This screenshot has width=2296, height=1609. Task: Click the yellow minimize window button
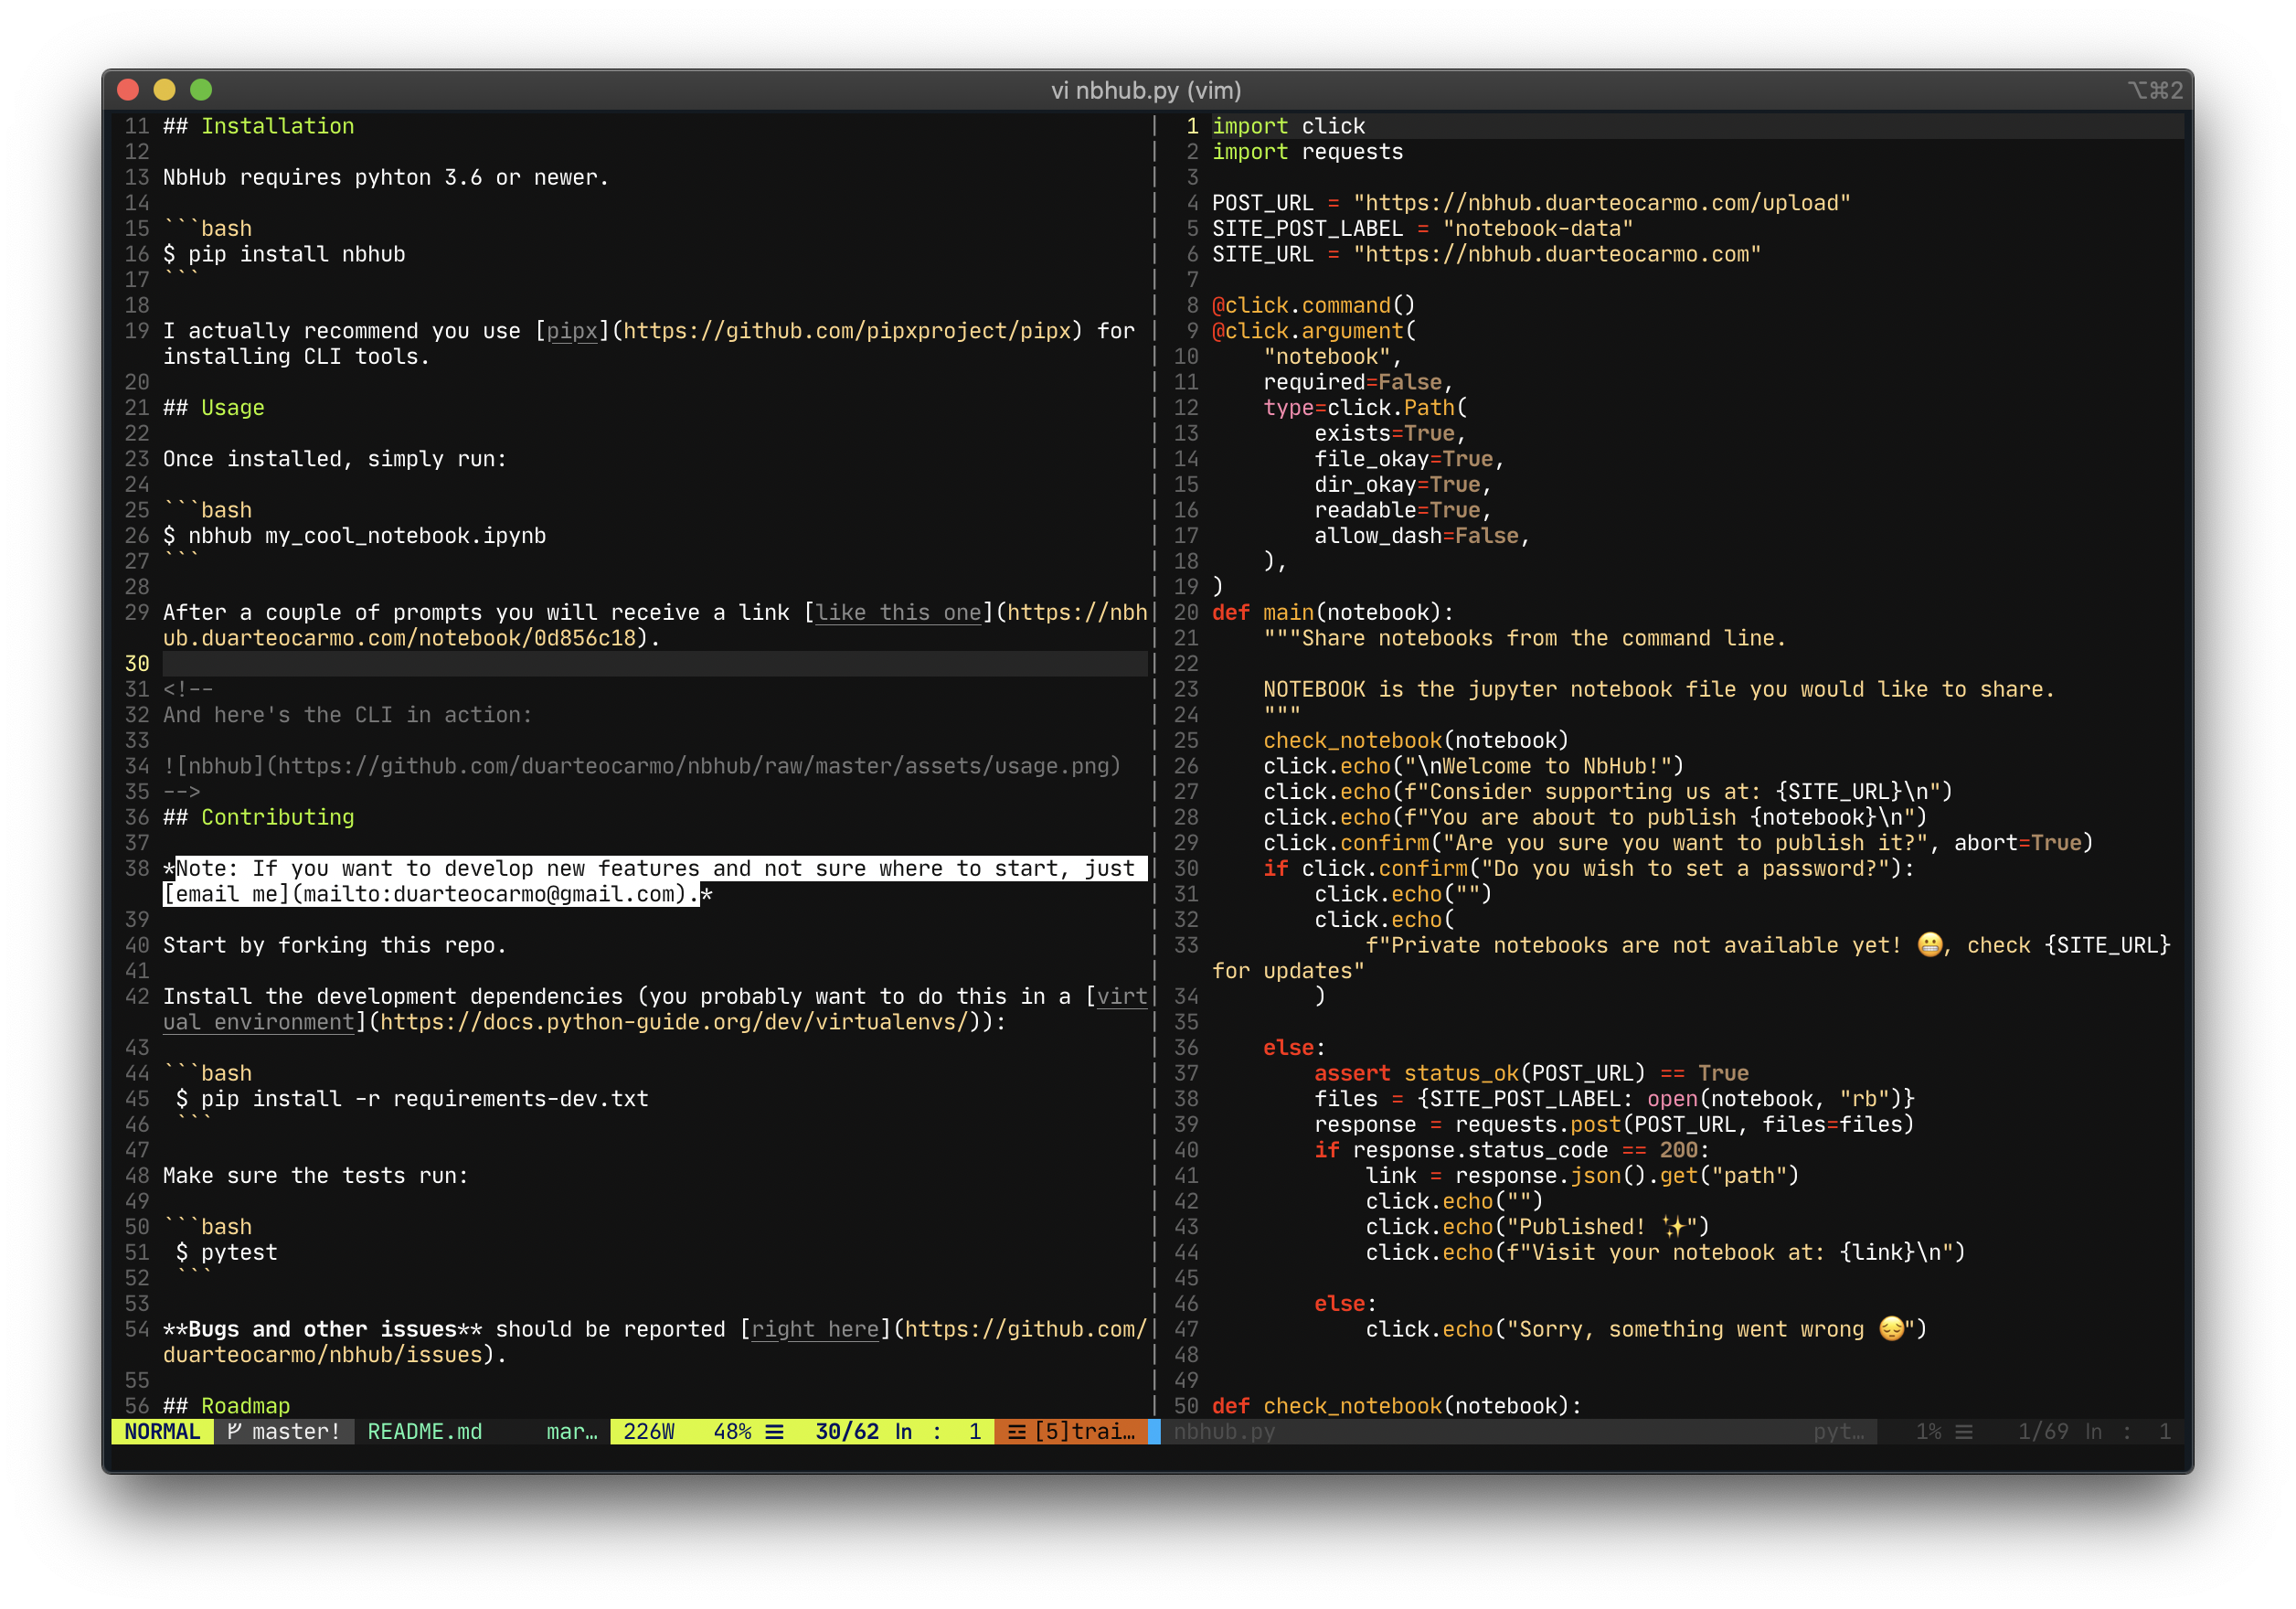[x=165, y=90]
